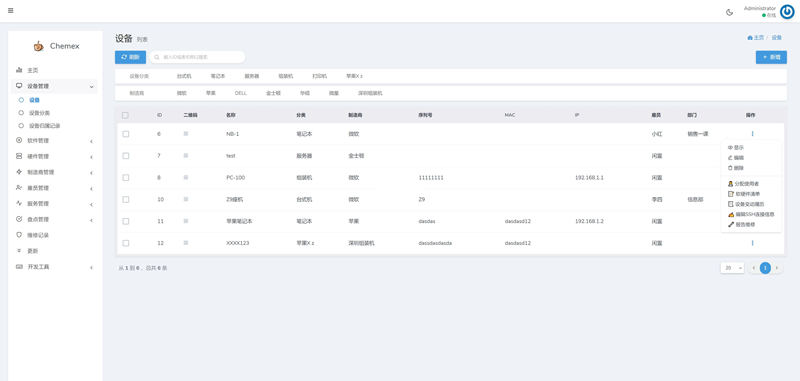Screen dimensions: 800x381
Task: Go to previous page in pagination
Action: [x=754, y=268]
